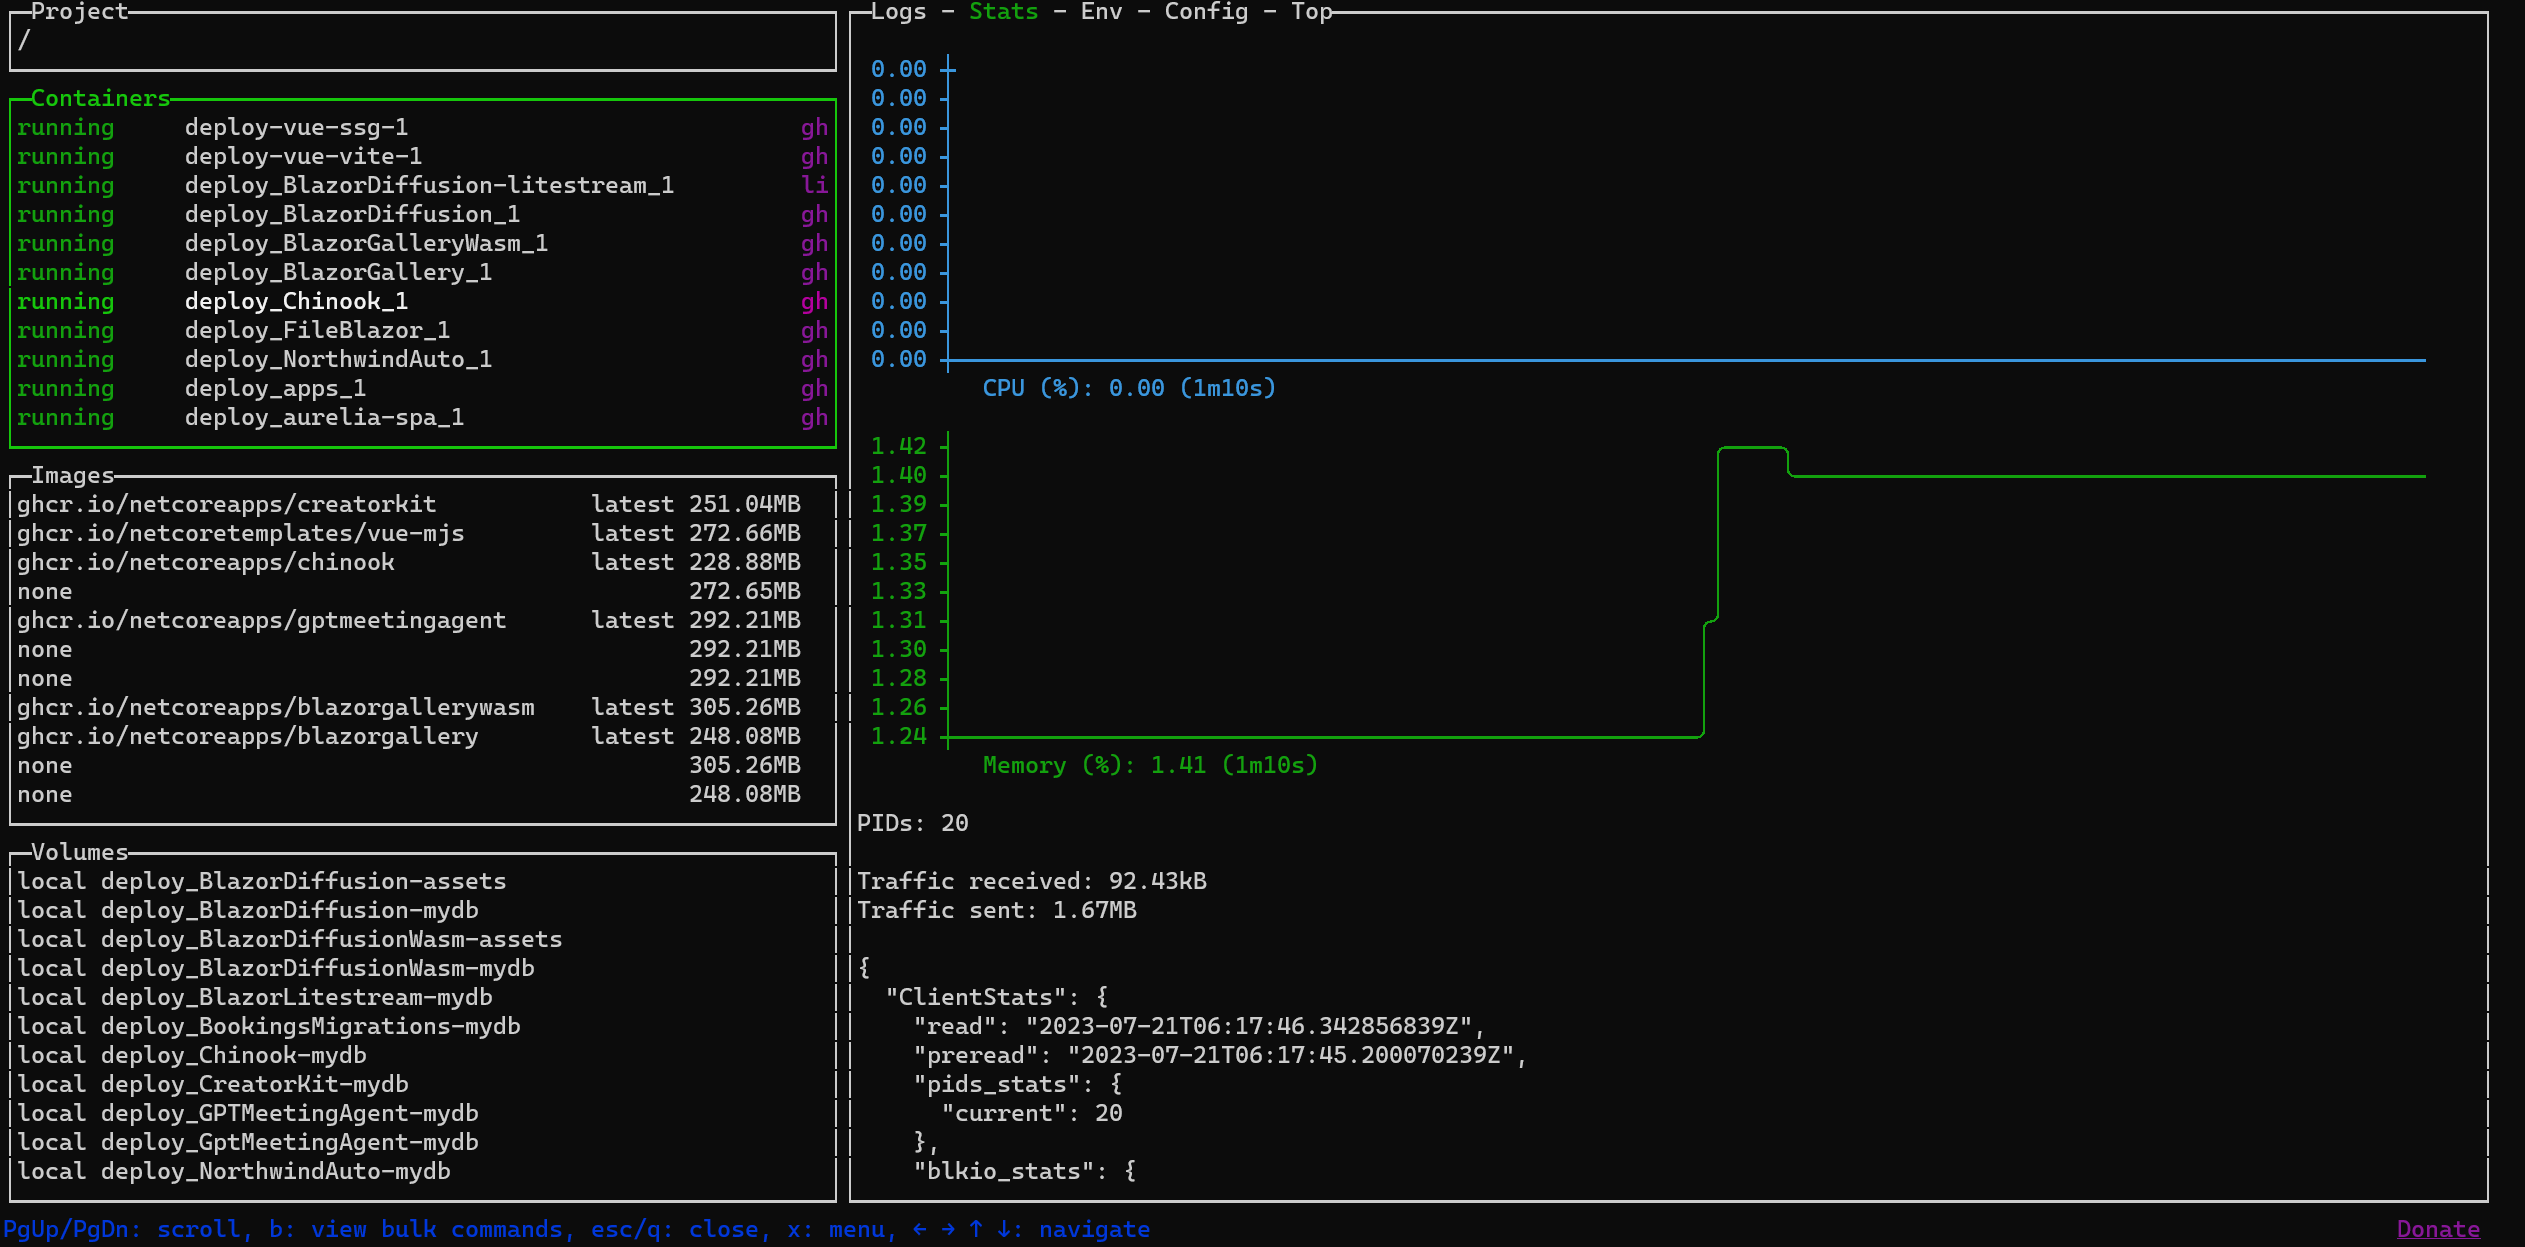Switch to the Top tab

tap(1311, 12)
